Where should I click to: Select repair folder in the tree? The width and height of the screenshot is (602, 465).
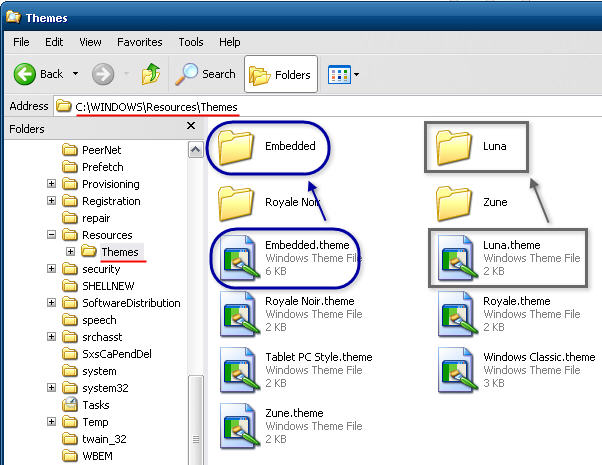pyautogui.click(x=96, y=218)
